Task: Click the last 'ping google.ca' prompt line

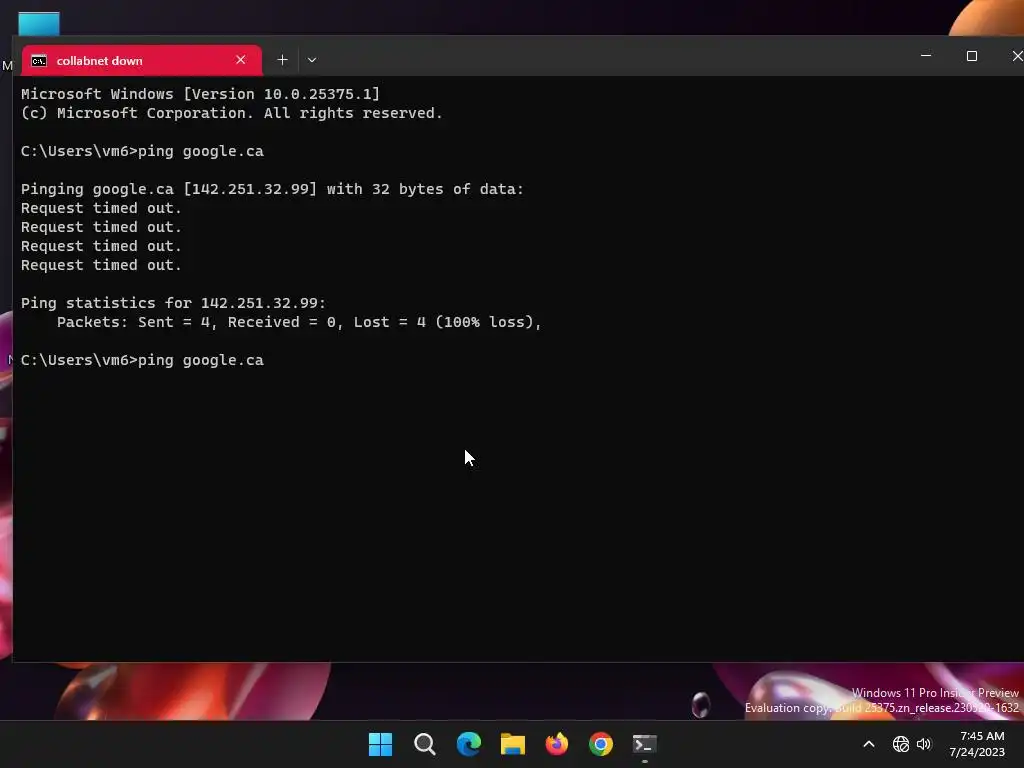Action: point(142,360)
